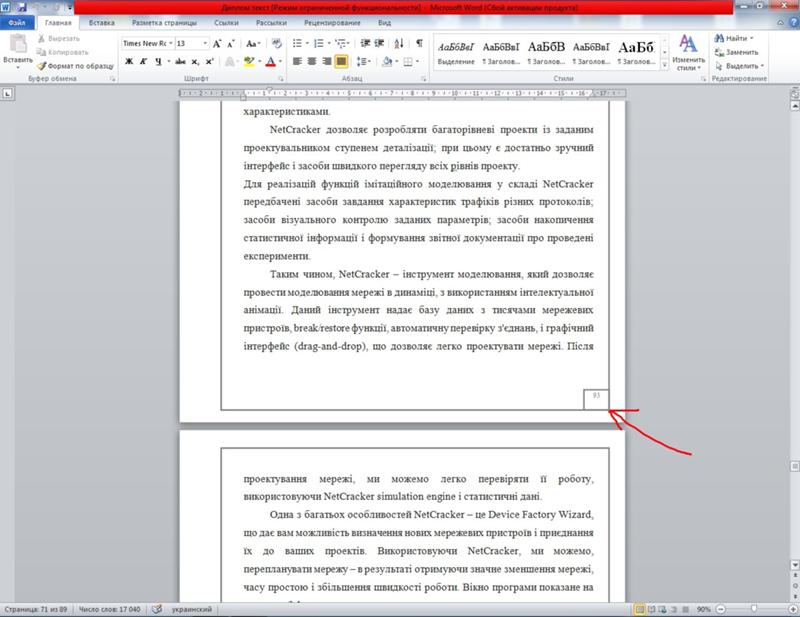Toggle justify alignment

tap(341, 62)
